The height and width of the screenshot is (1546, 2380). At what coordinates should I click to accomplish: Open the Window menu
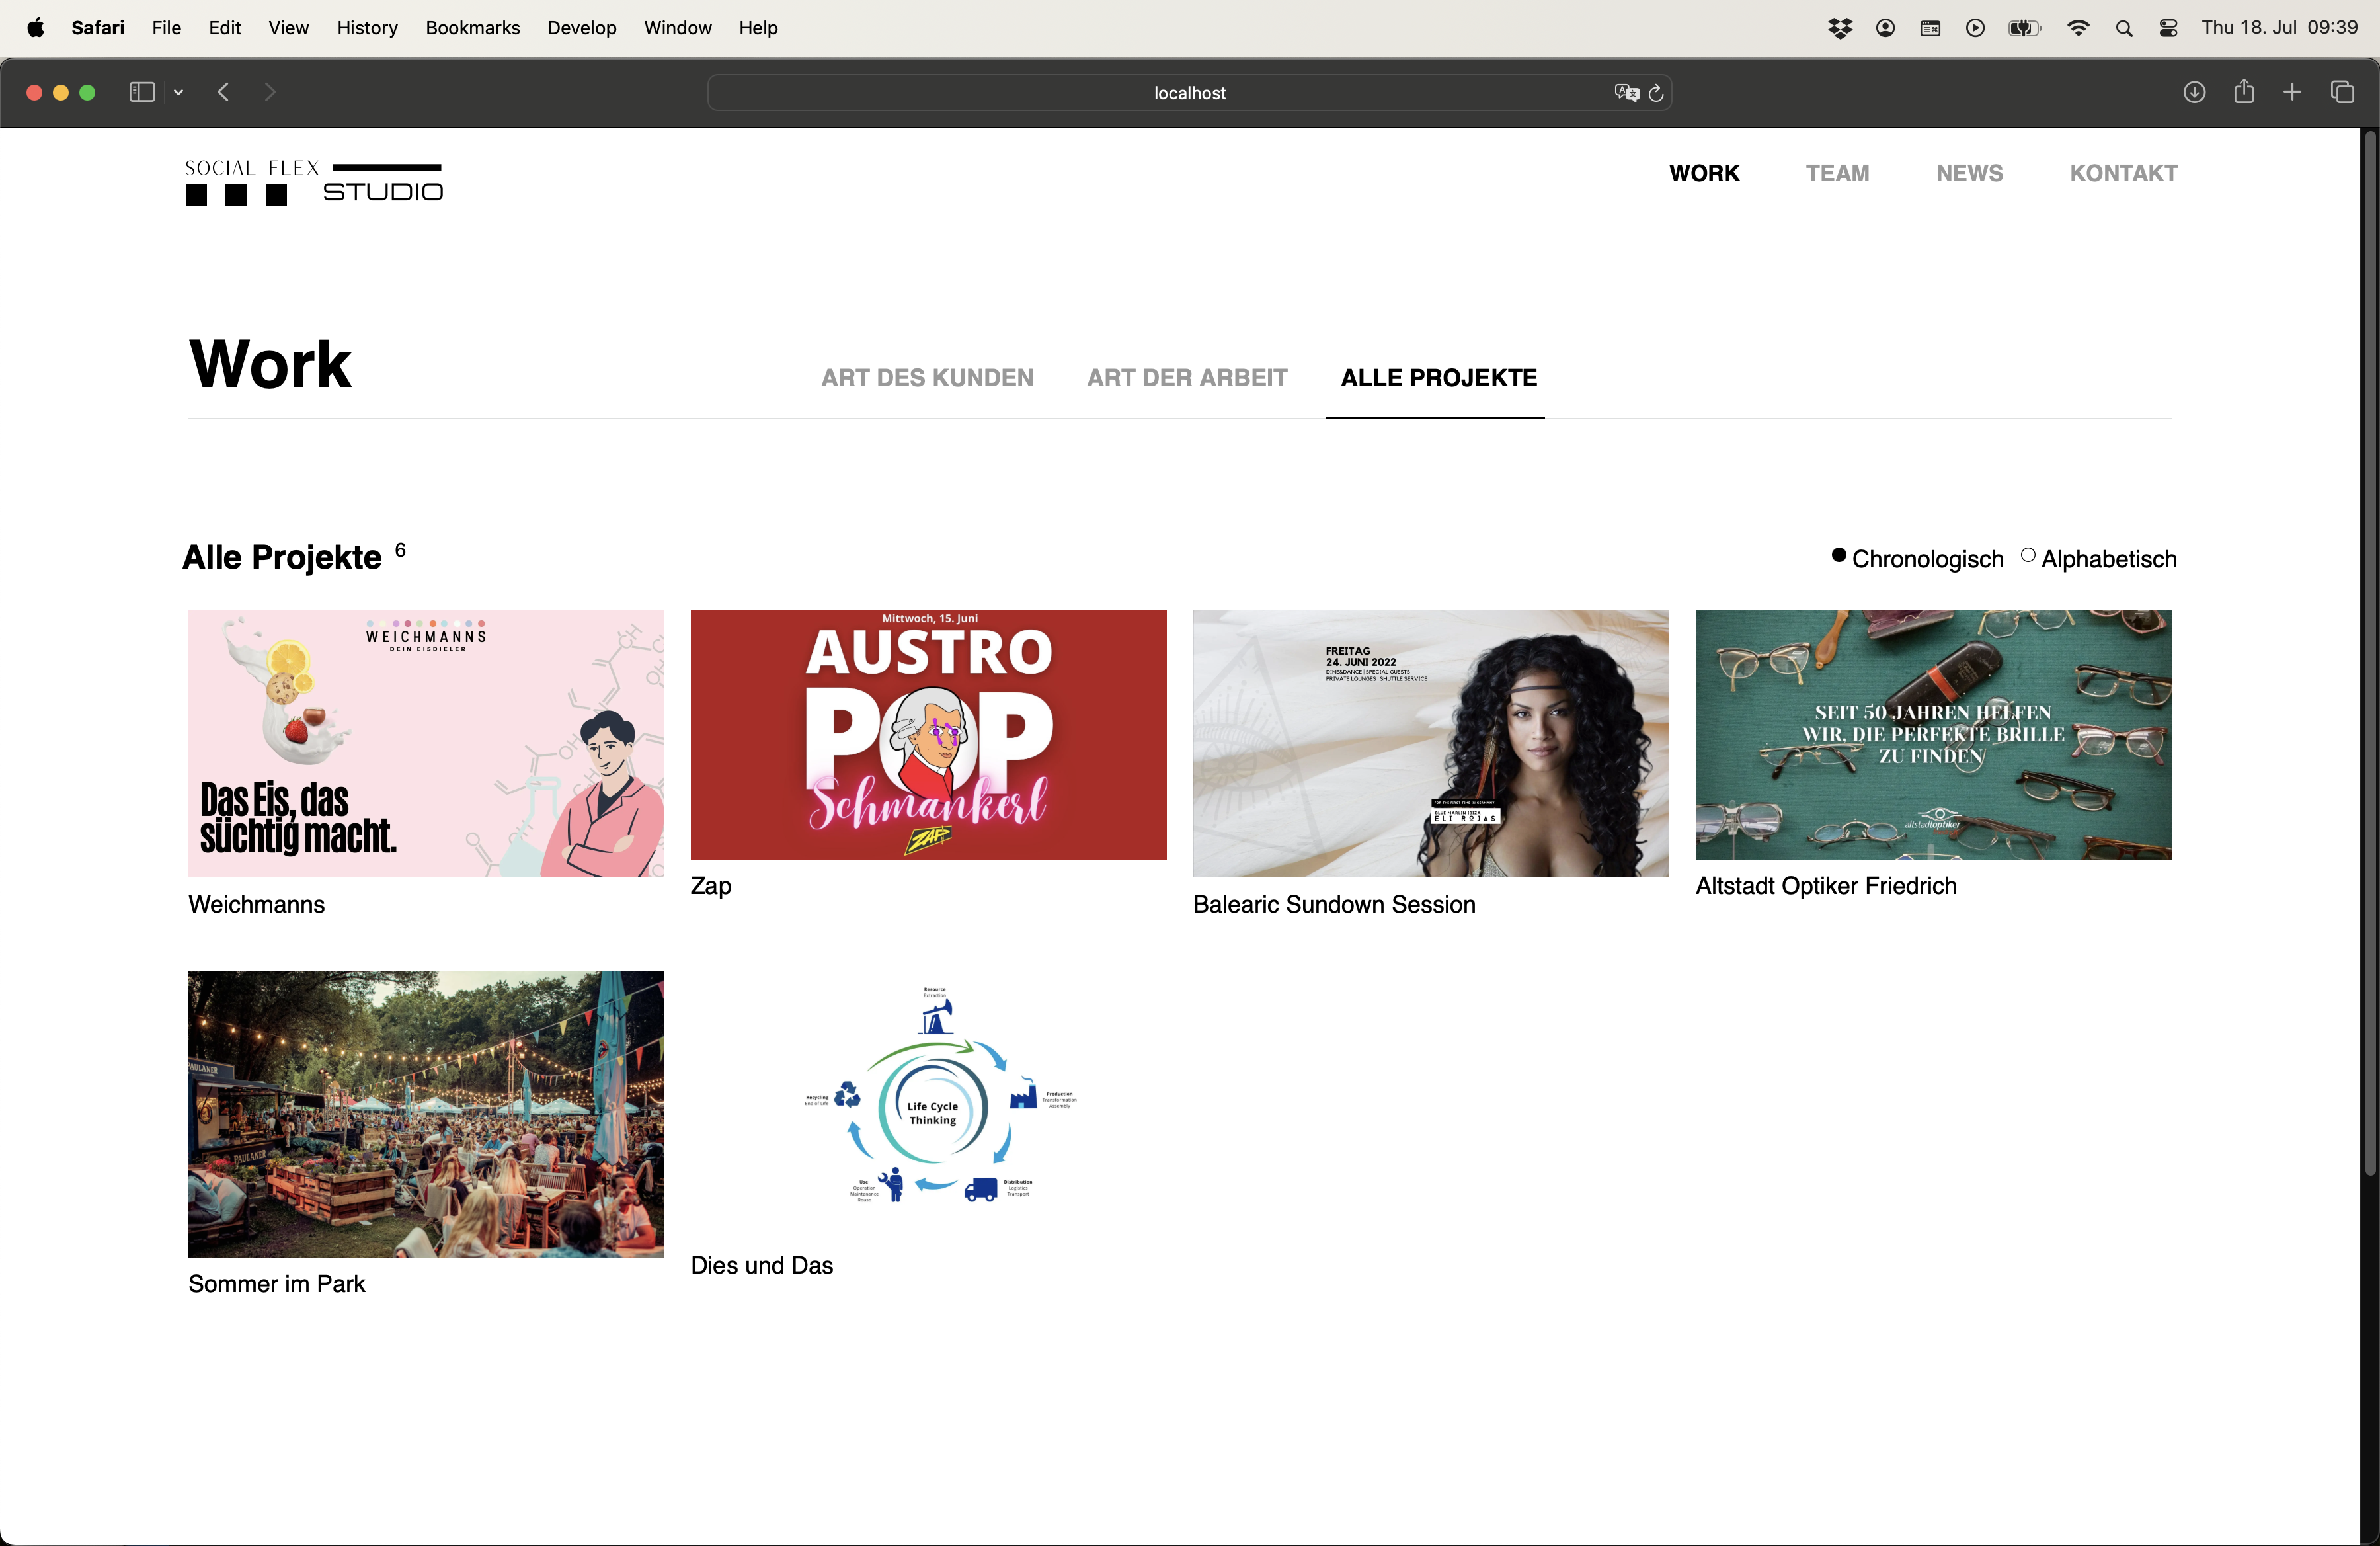point(678,28)
